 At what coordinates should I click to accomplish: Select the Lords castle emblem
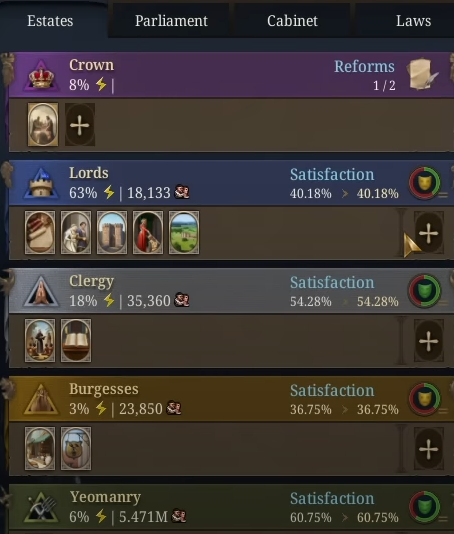pyautogui.click(x=41, y=183)
